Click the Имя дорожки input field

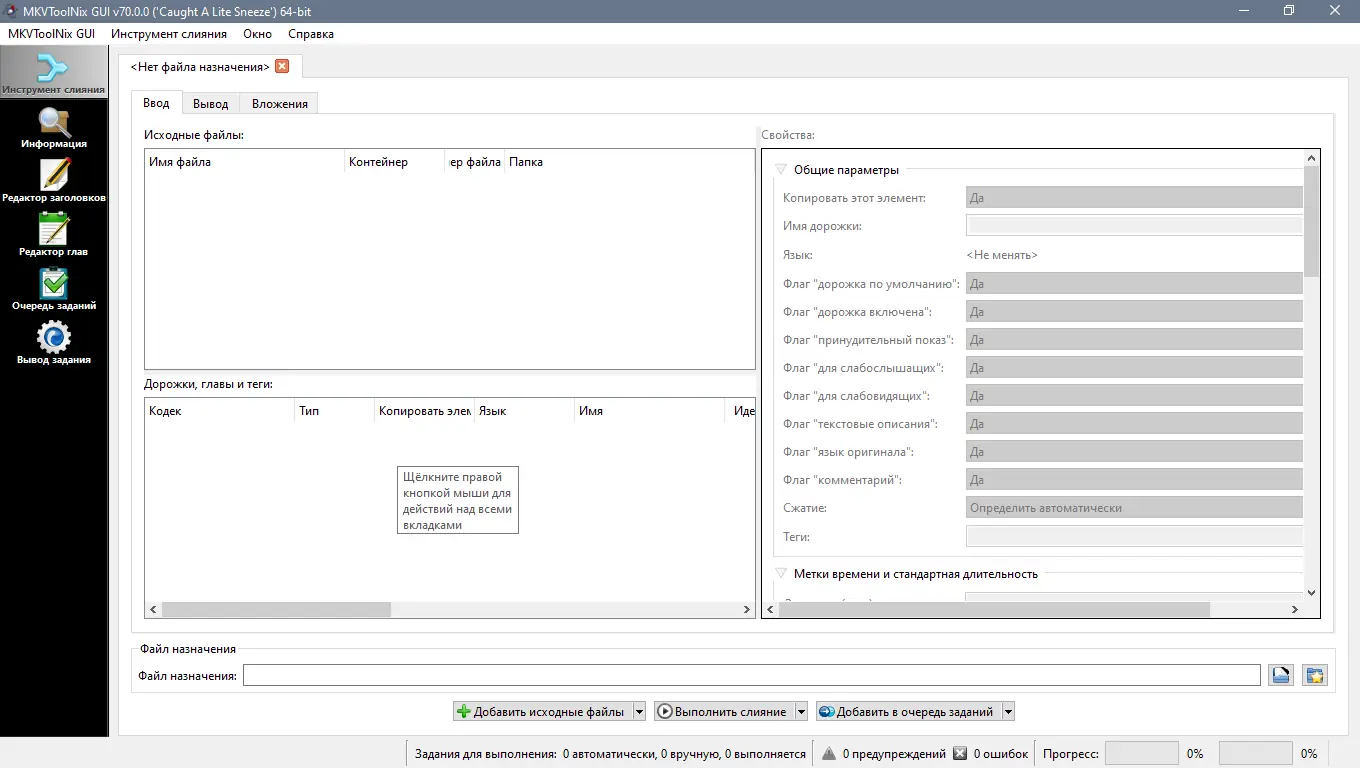click(x=1134, y=226)
